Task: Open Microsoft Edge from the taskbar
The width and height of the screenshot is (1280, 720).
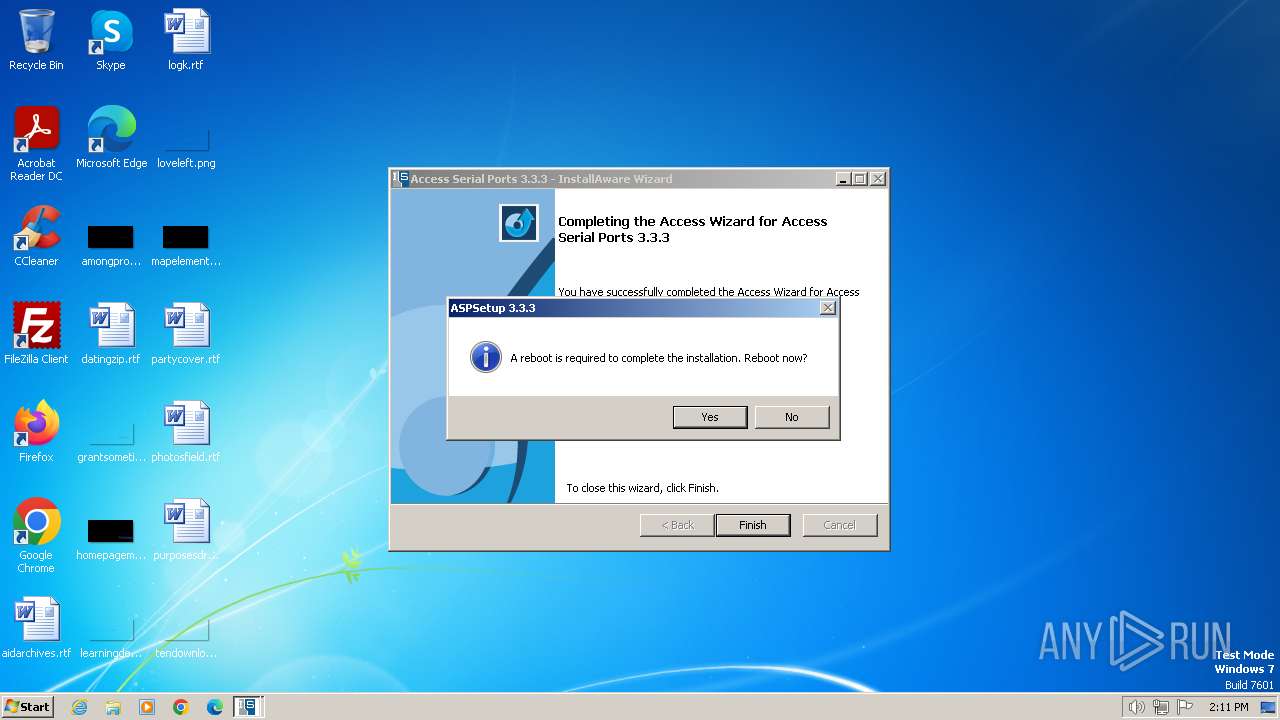Action: (214, 707)
